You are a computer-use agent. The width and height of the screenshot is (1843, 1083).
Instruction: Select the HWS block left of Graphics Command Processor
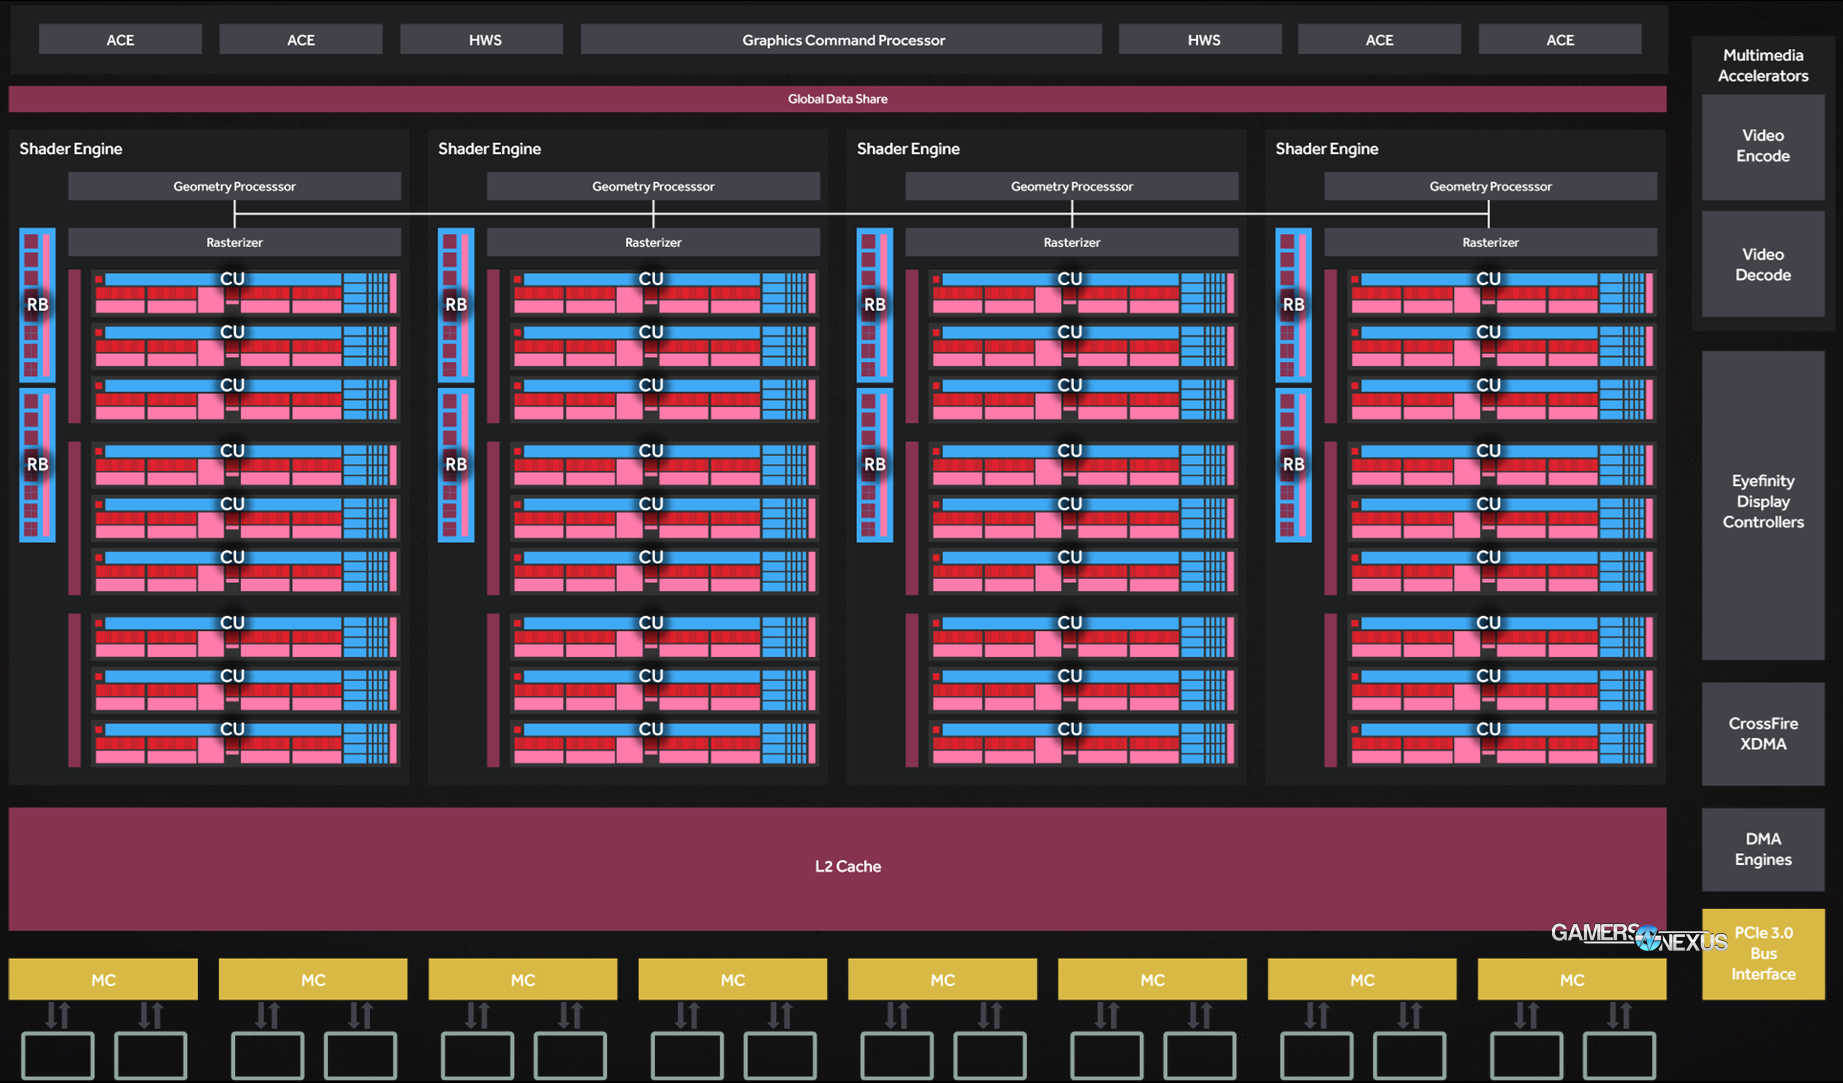coord(484,40)
